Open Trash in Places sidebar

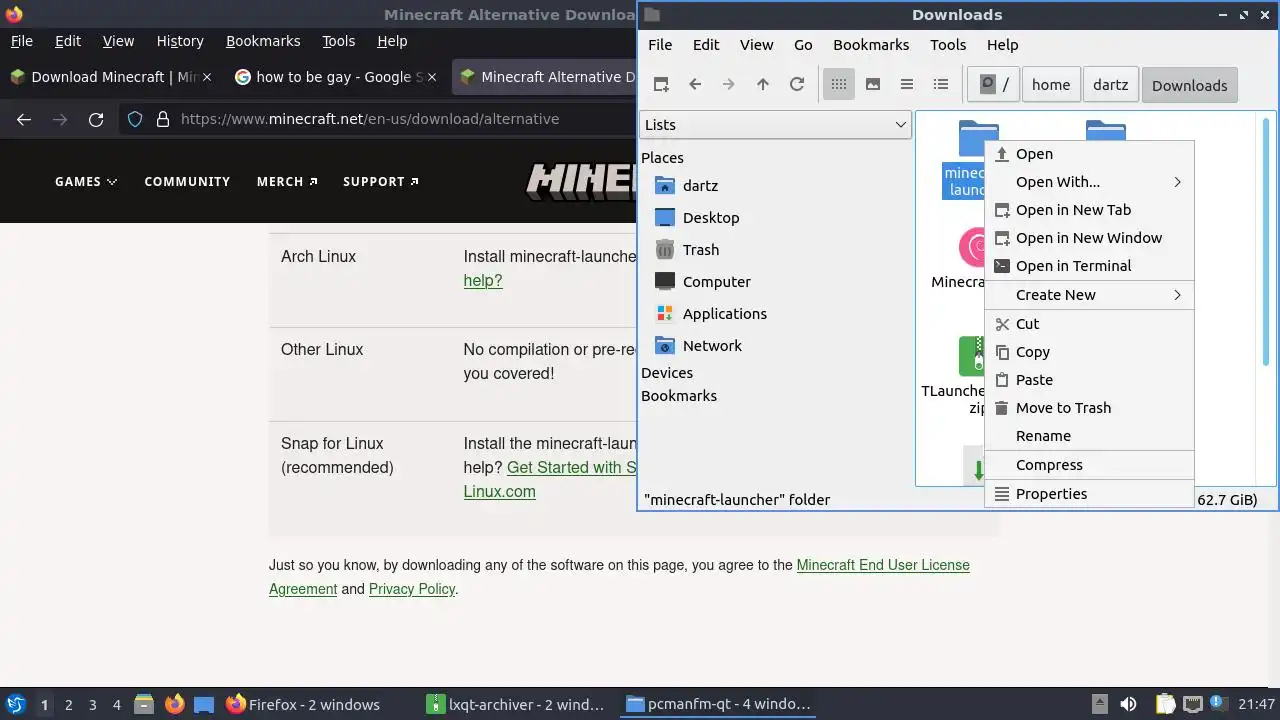(700, 250)
